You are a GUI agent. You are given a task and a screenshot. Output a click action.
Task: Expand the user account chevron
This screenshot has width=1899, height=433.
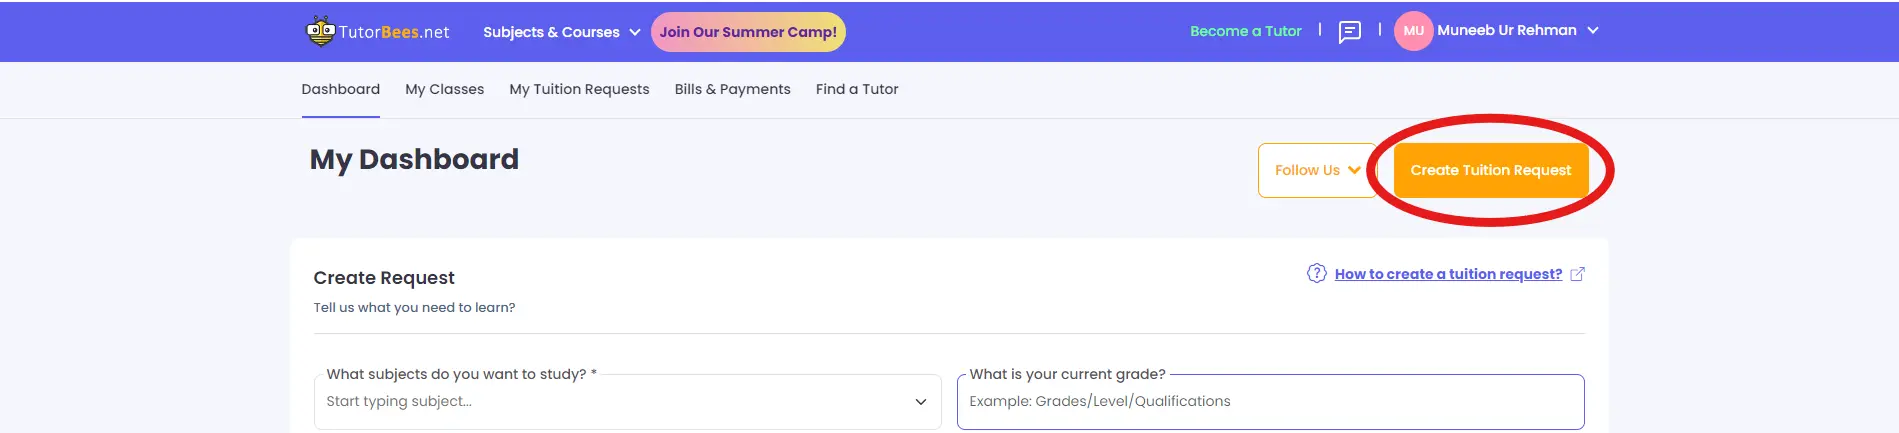click(x=1593, y=31)
